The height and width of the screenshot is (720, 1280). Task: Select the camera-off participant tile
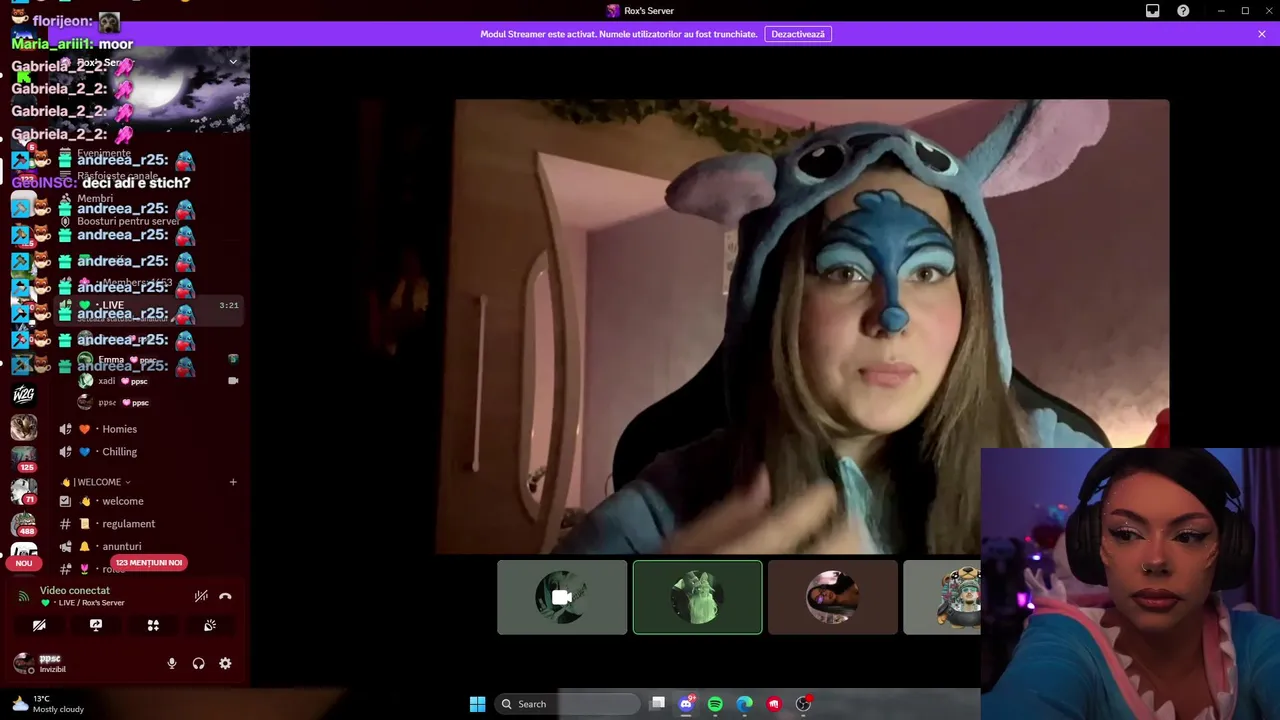pyautogui.click(x=562, y=597)
